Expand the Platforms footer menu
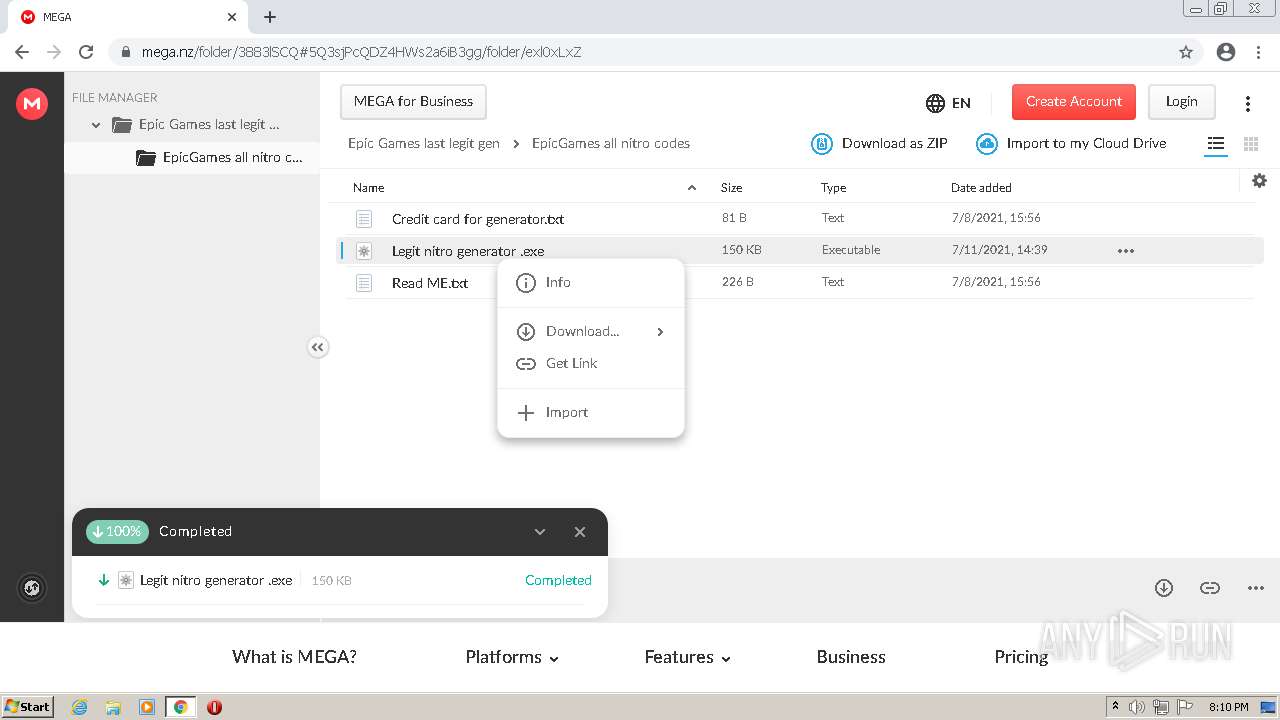The image size is (1280, 720). click(512, 657)
